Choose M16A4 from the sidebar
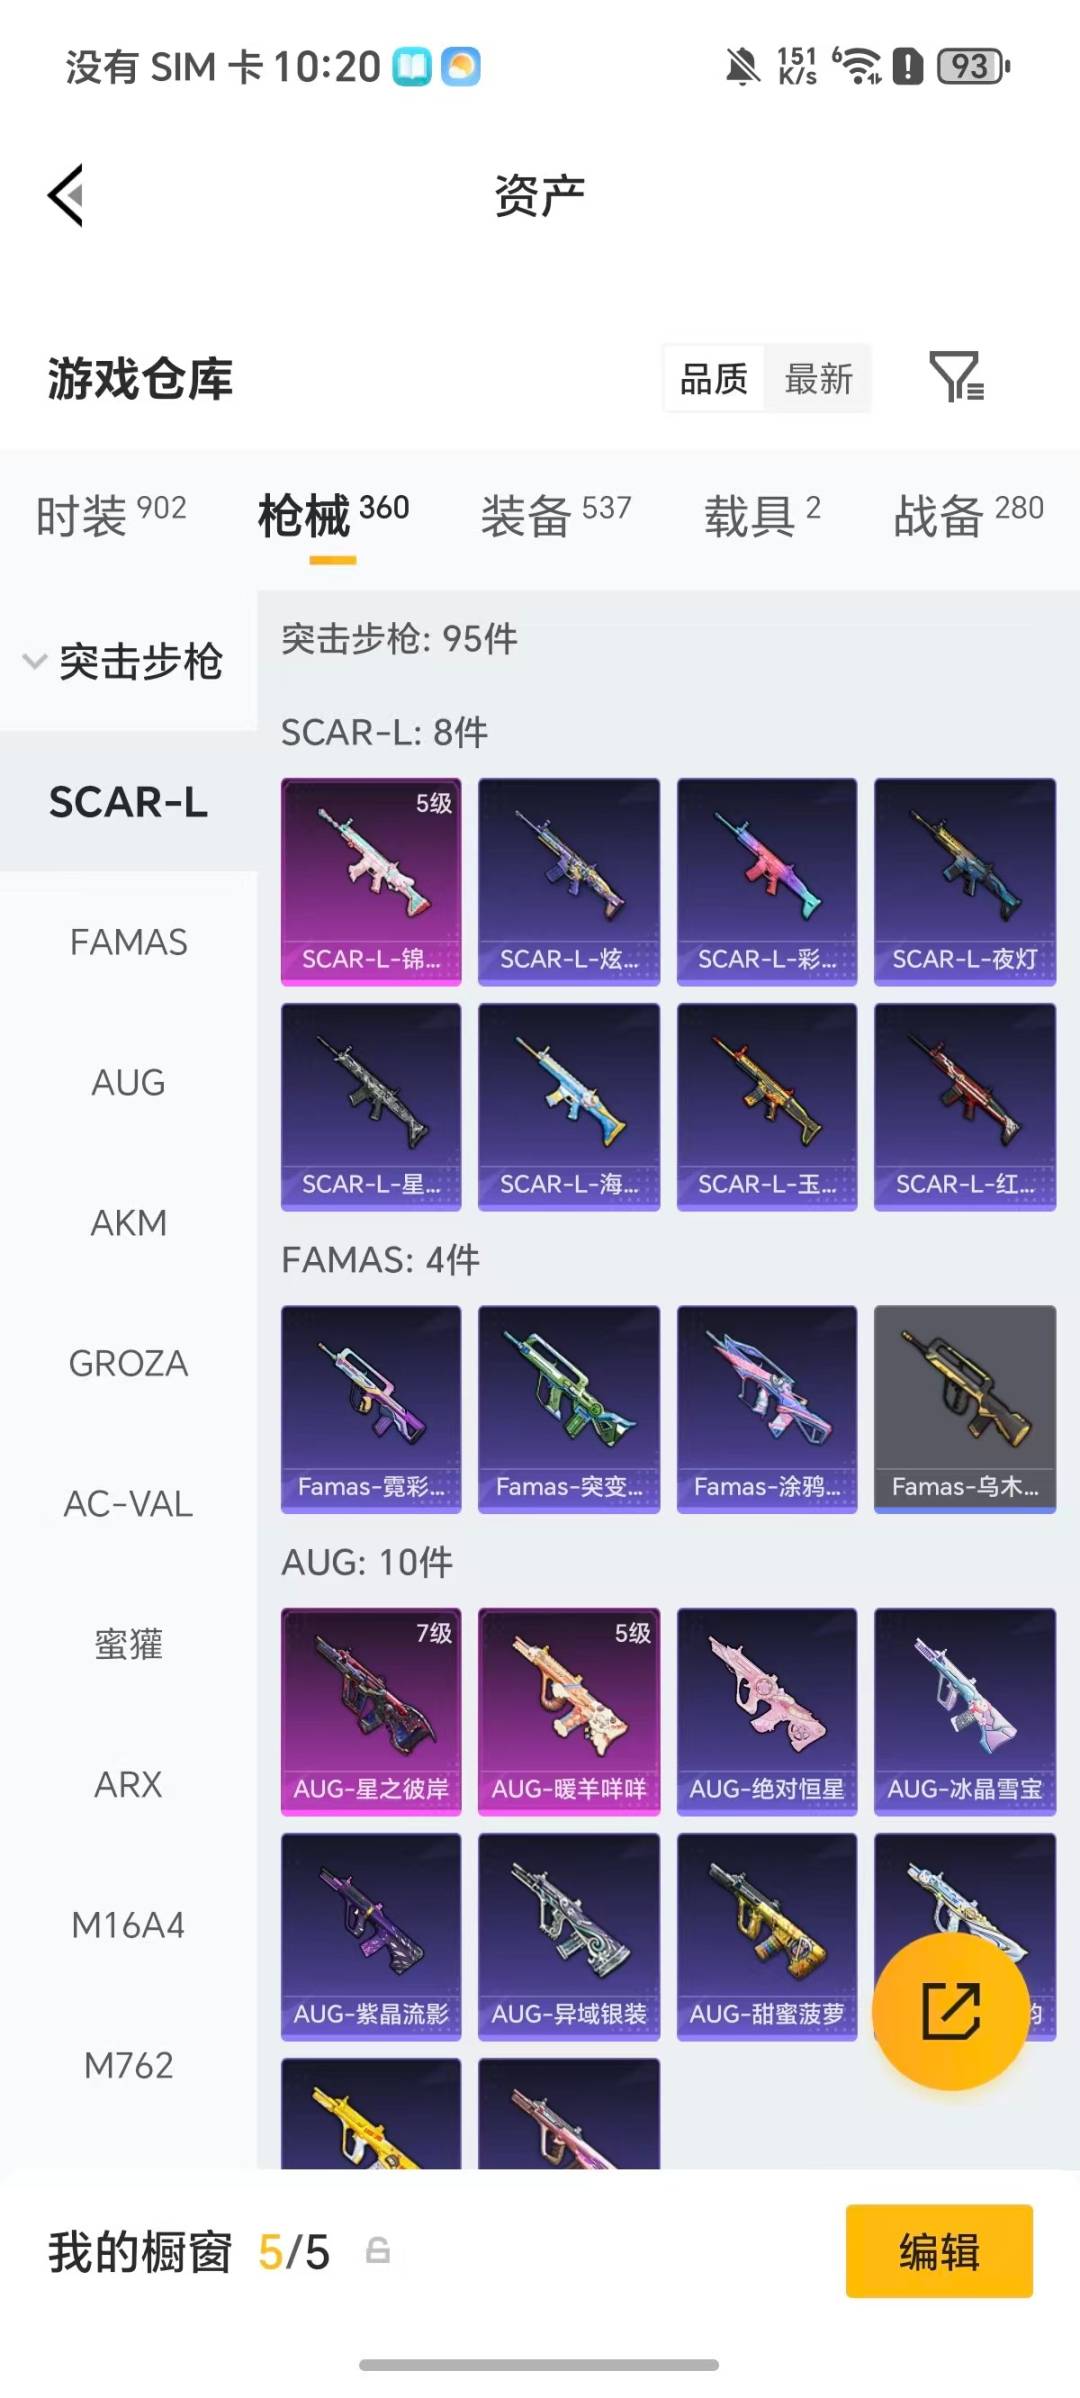 pyautogui.click(x=129, y=1925)
